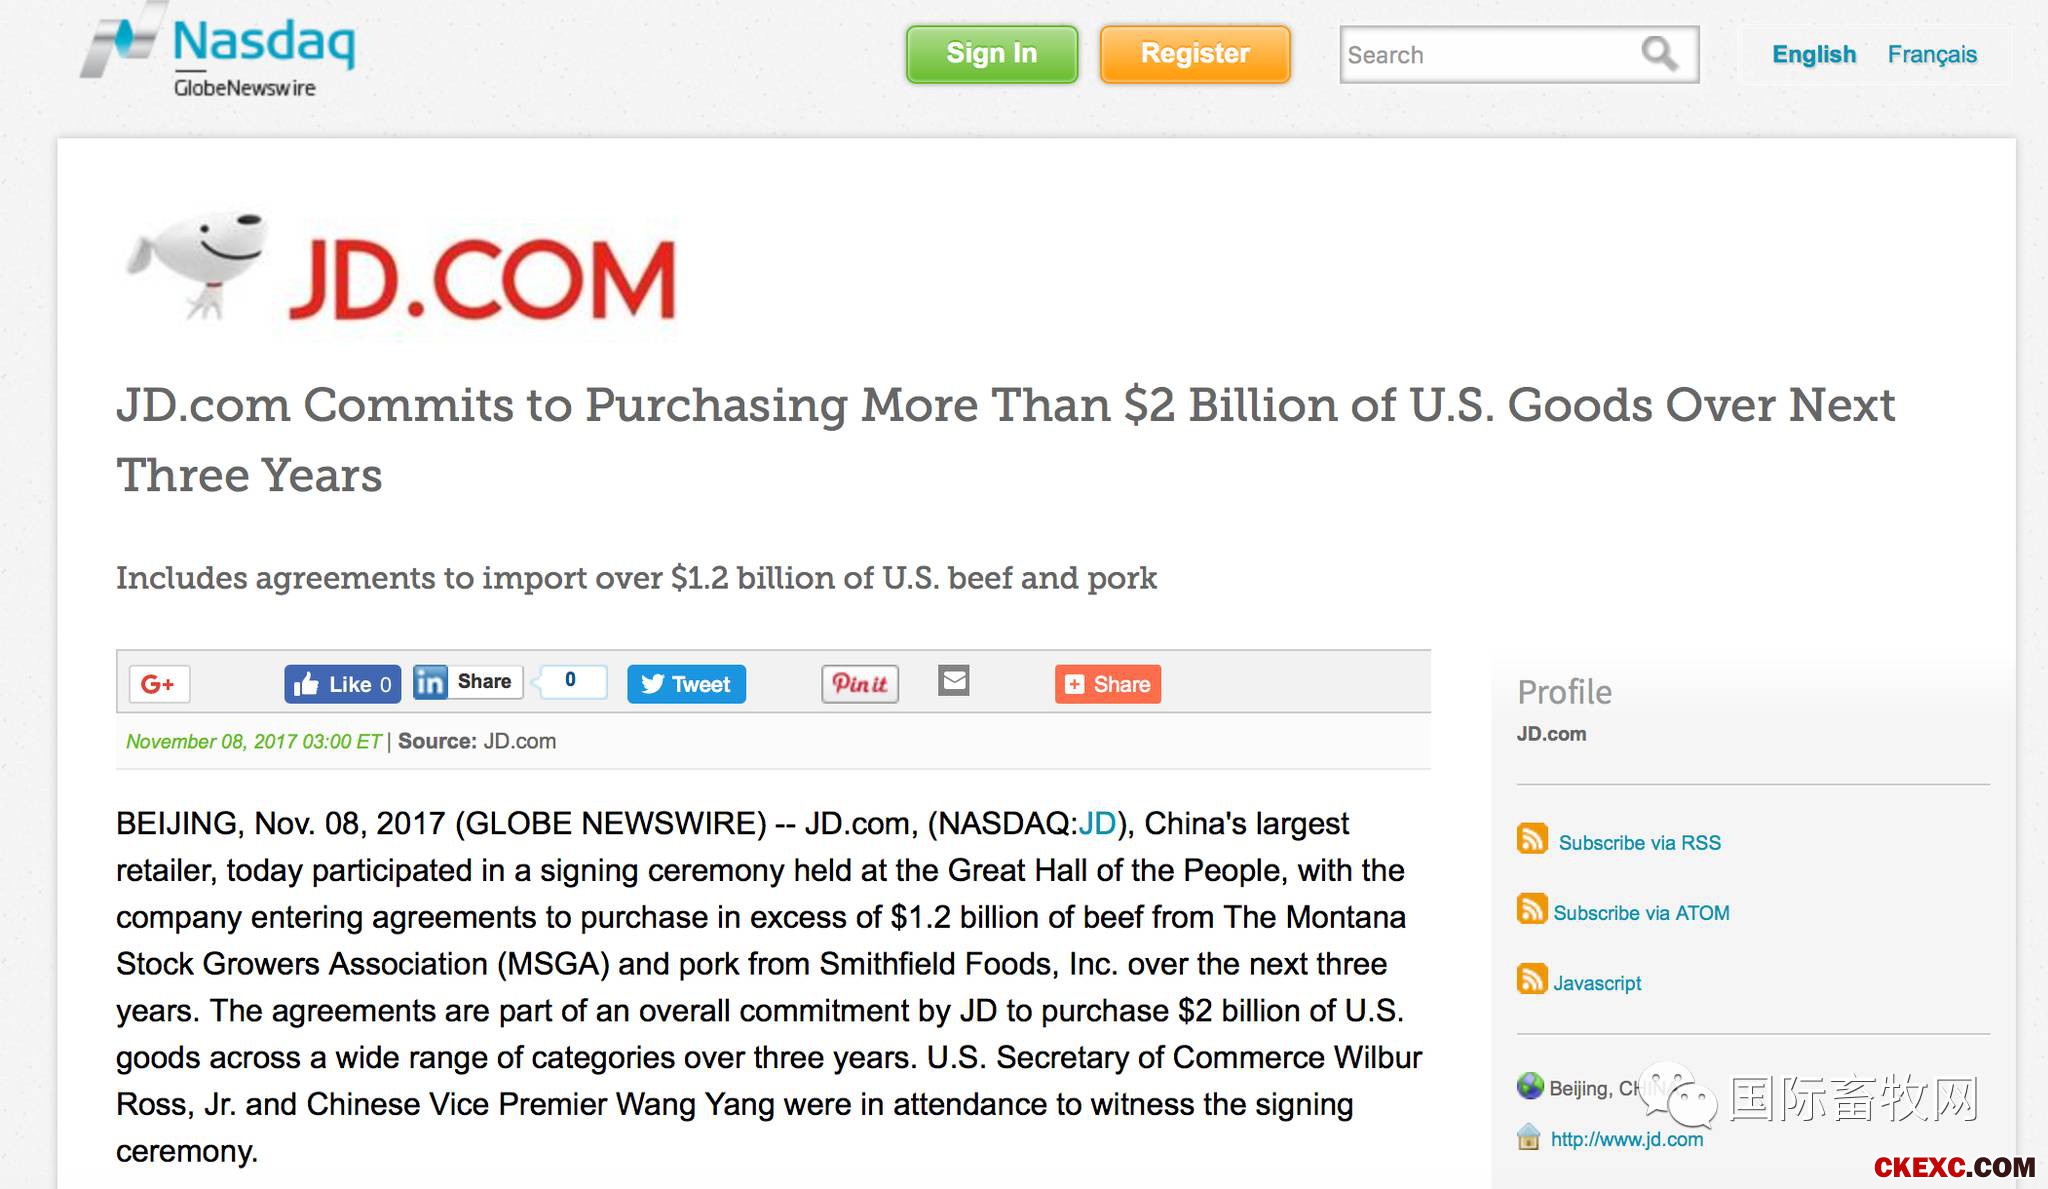2048x1189 pixels.
Task: Open the Javascript feed link
Action: (1597, 983)
